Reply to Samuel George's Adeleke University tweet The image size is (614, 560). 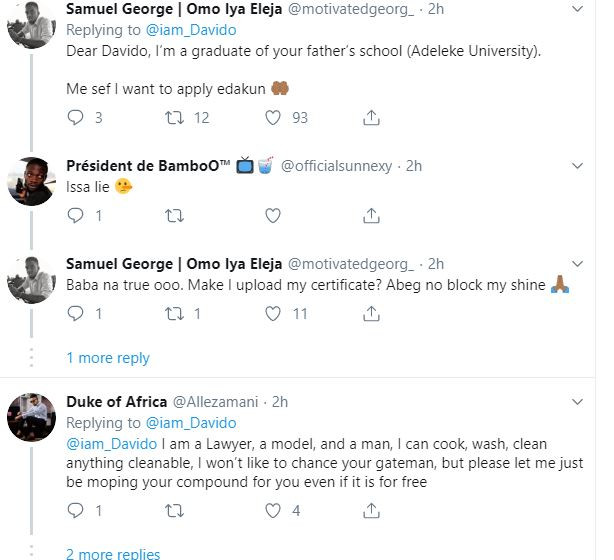[x=76, y=118]
